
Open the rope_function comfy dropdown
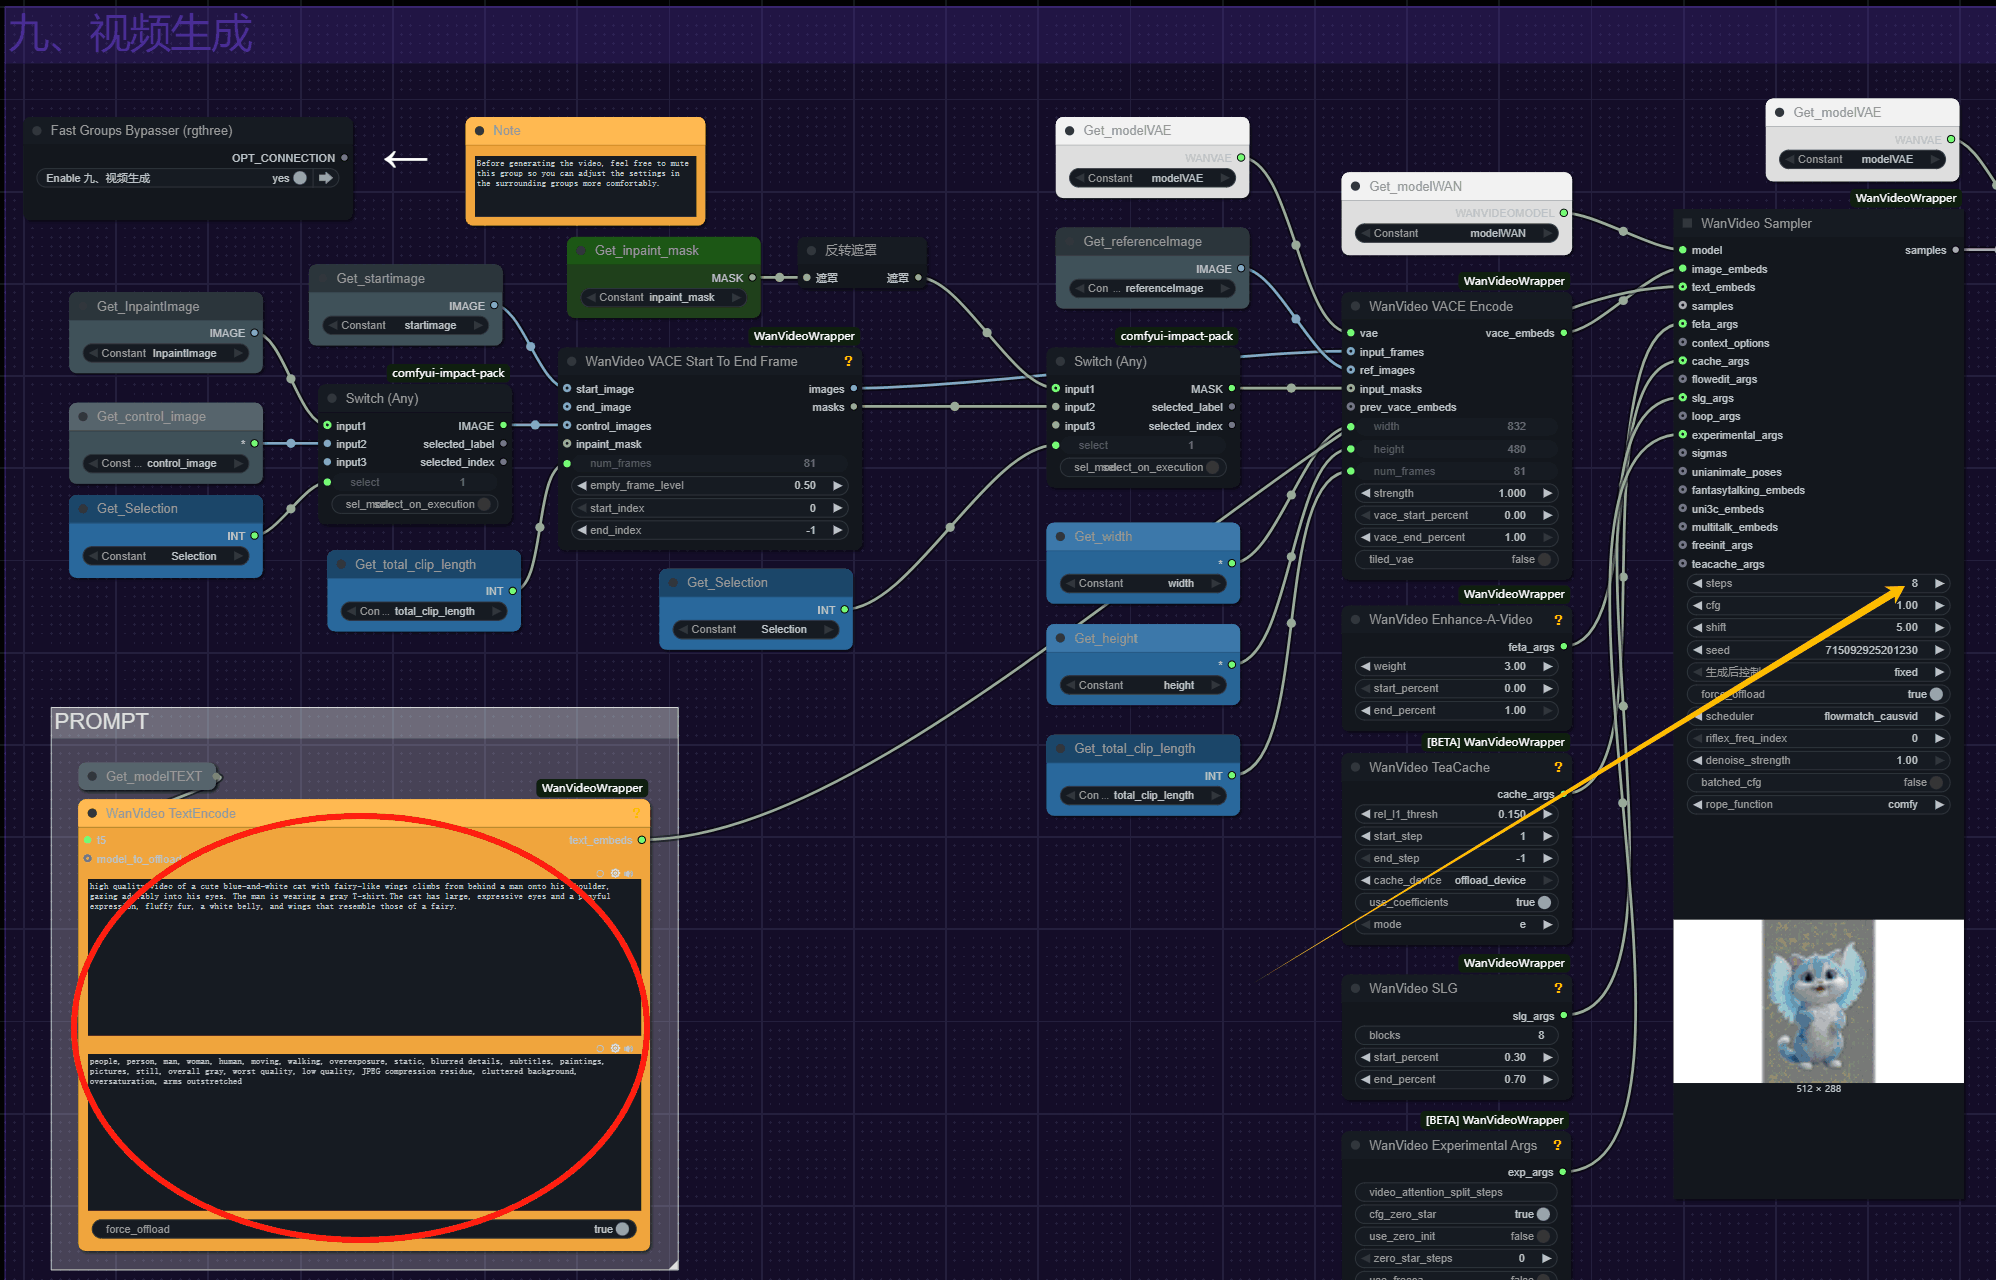1902,804
